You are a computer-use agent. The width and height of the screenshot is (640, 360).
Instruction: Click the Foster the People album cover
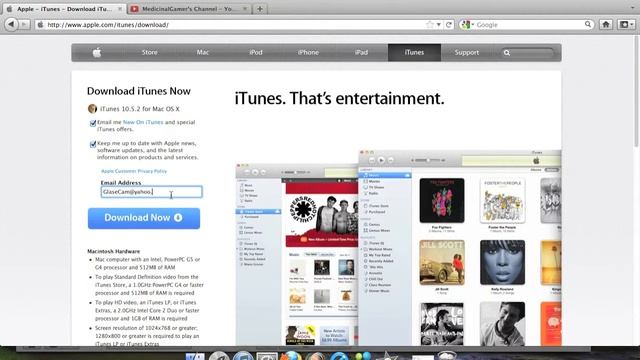[502, 200]
